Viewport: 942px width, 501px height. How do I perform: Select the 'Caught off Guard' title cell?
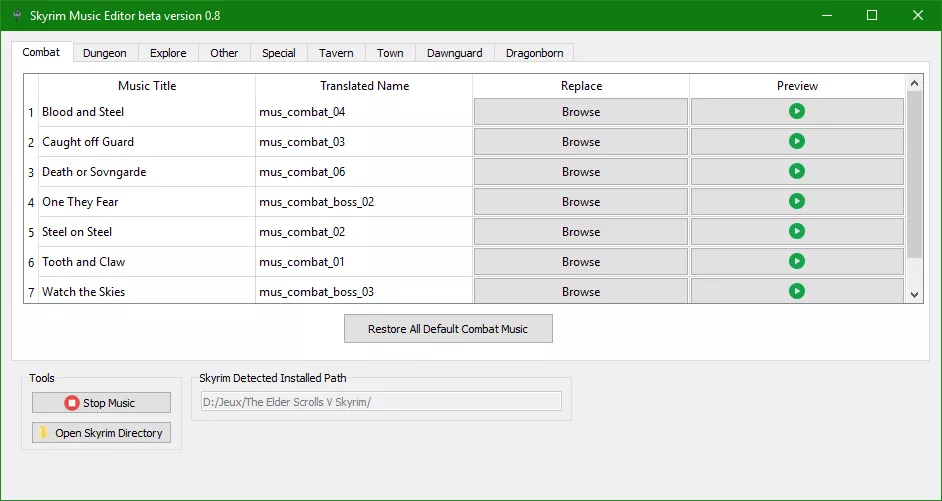click(147, 142)
